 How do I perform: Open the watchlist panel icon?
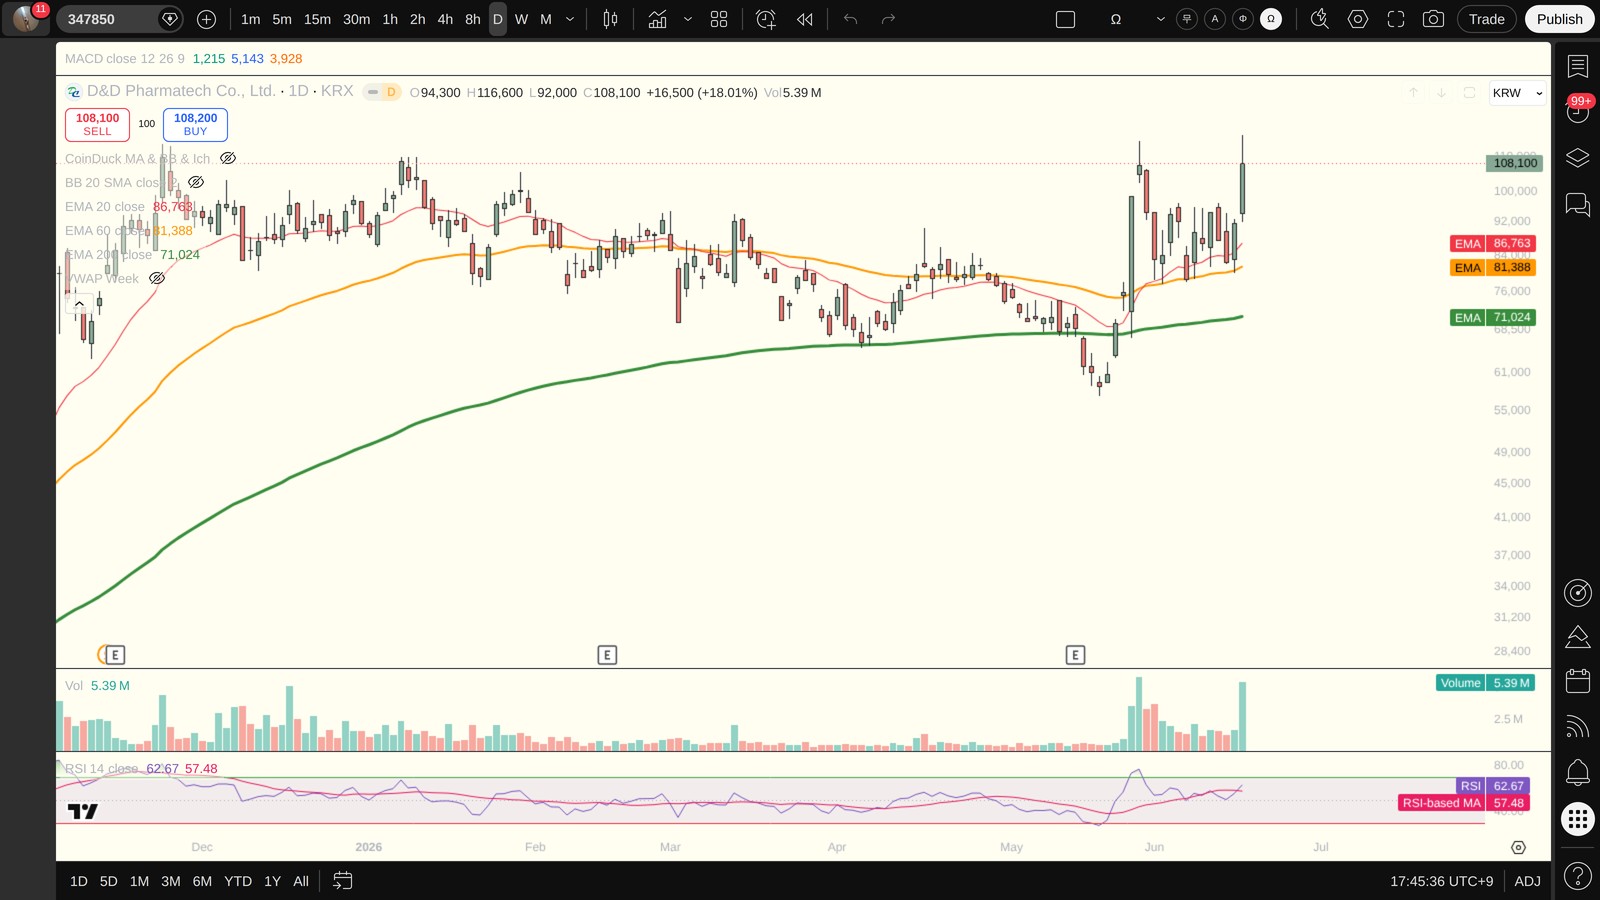[x=1578, y=67]
